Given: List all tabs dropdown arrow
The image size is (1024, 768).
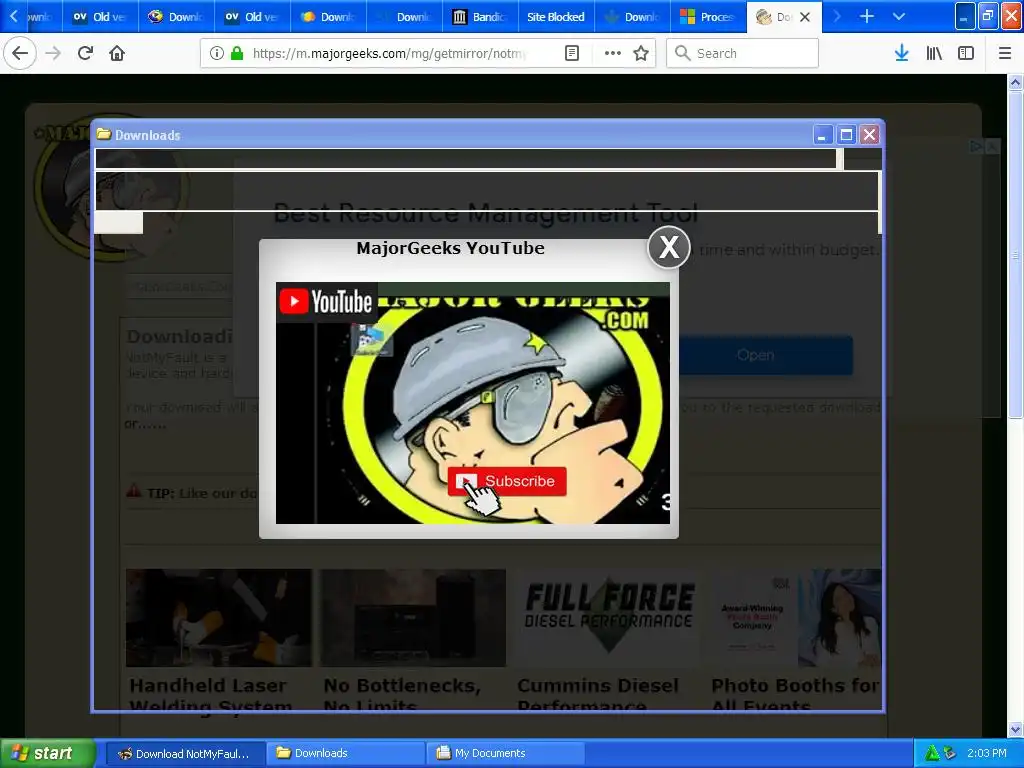Looking at the screenshot, I should [899, 16].
